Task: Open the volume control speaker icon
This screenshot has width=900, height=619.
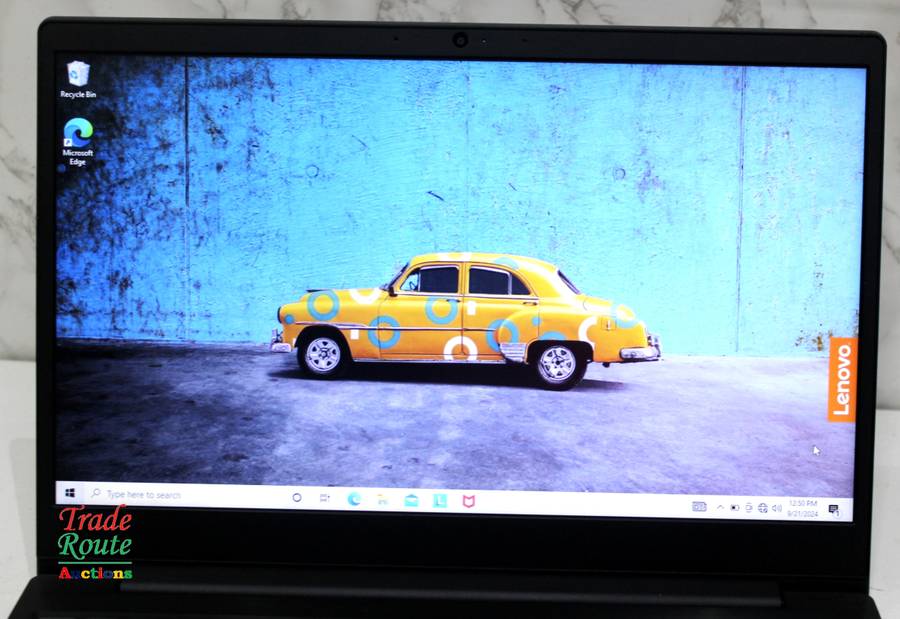Action: coord(777,508)
